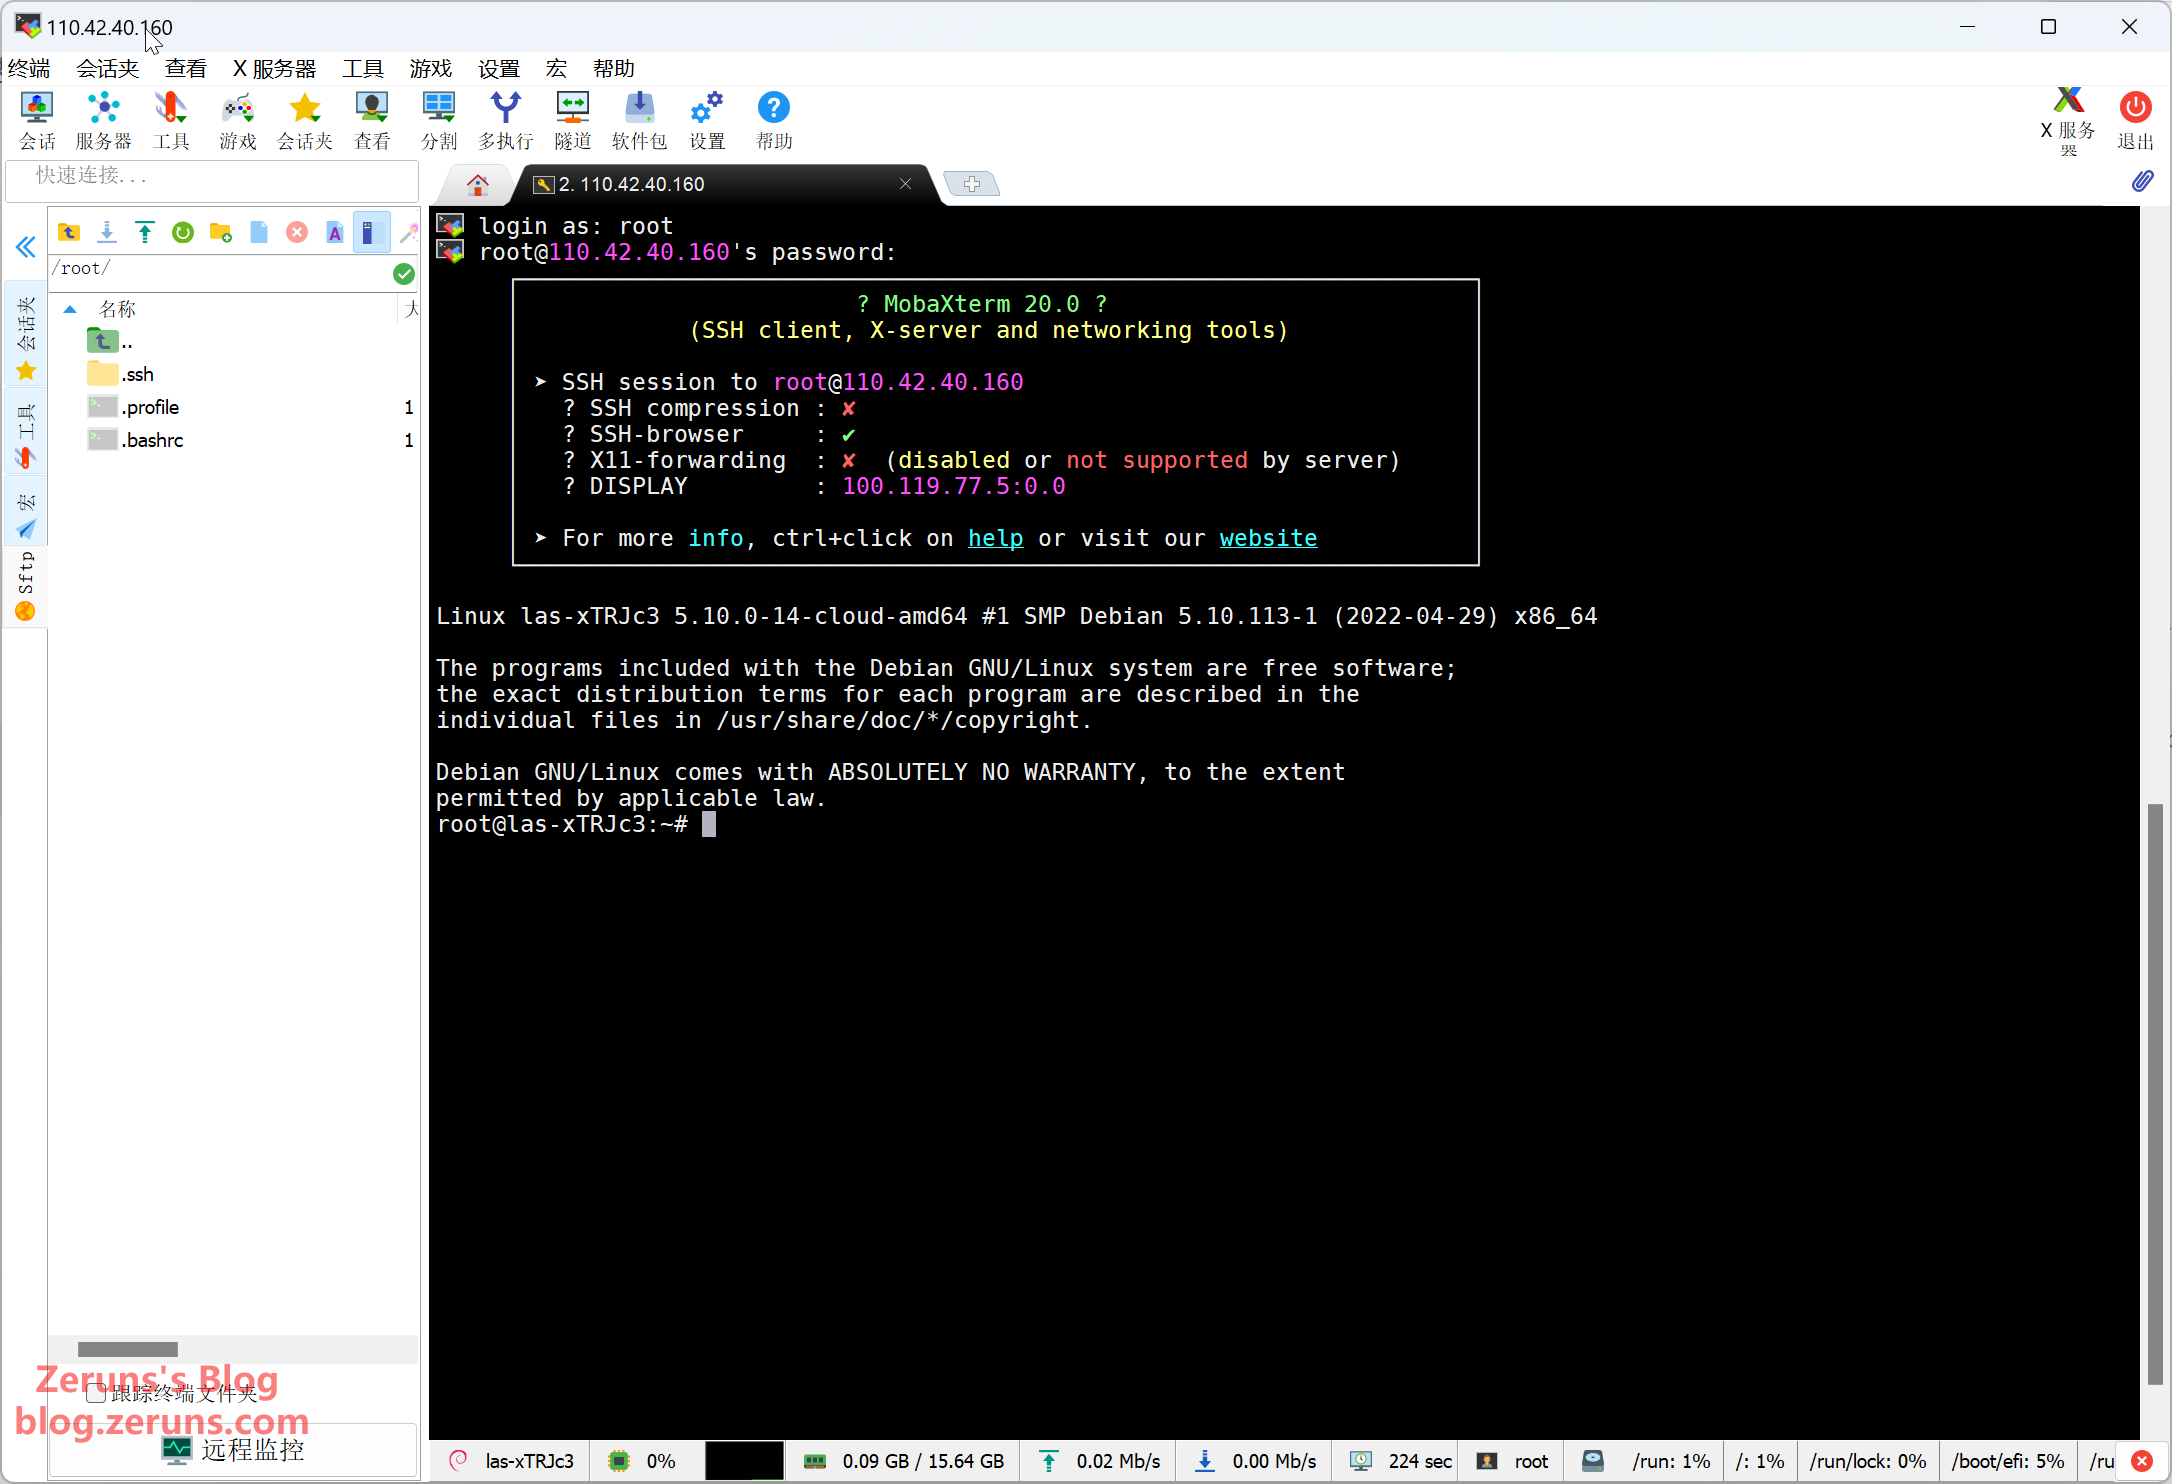Open the 设置 menu

[499, 69]
